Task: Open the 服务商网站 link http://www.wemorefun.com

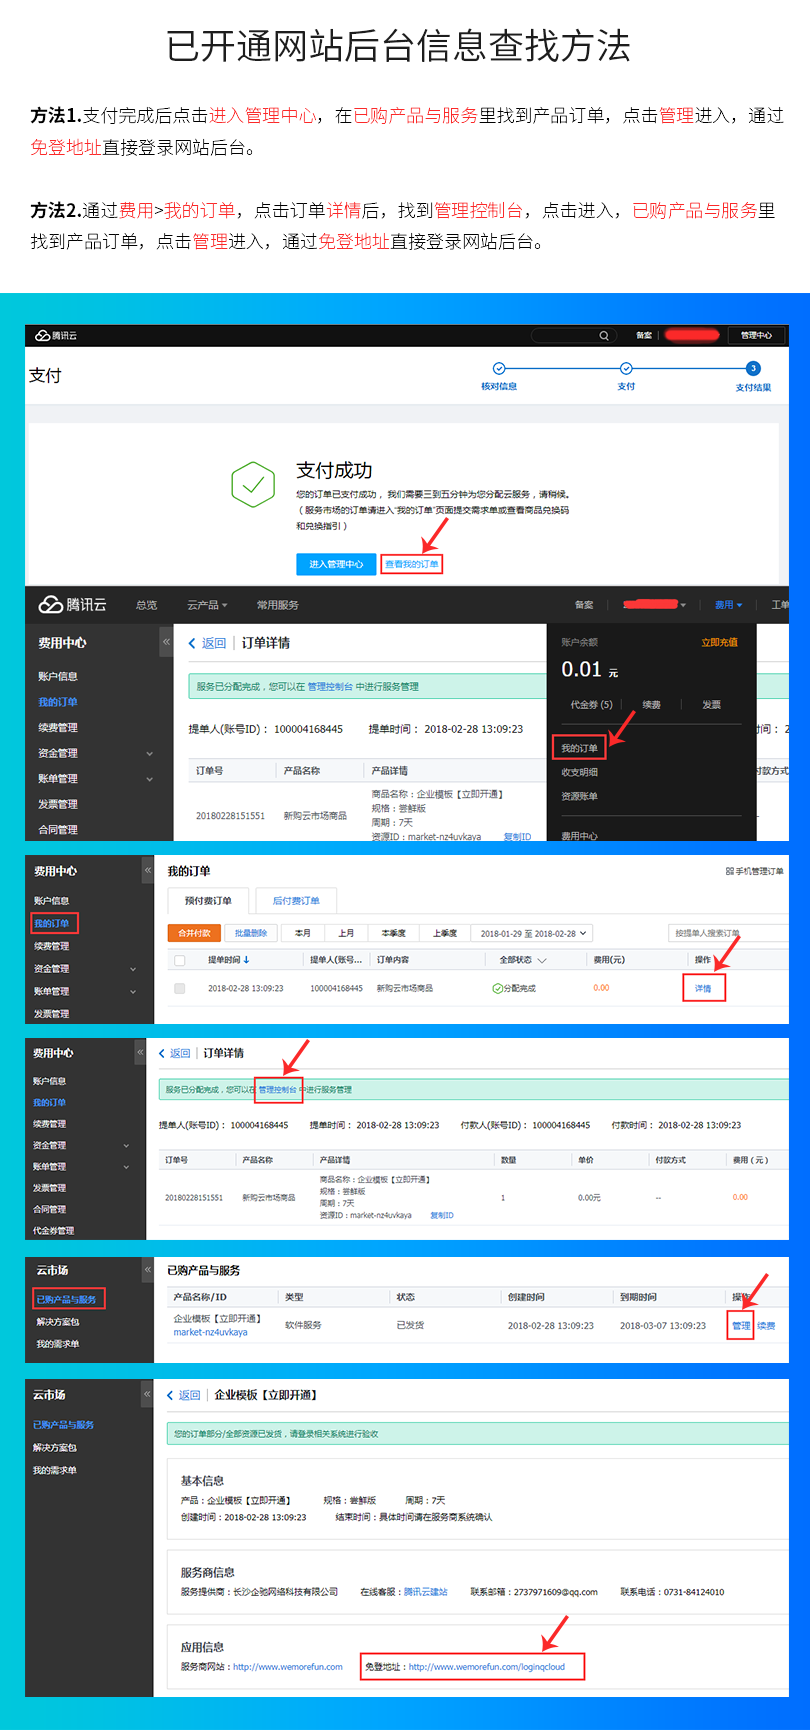Action: (288, 1667)
